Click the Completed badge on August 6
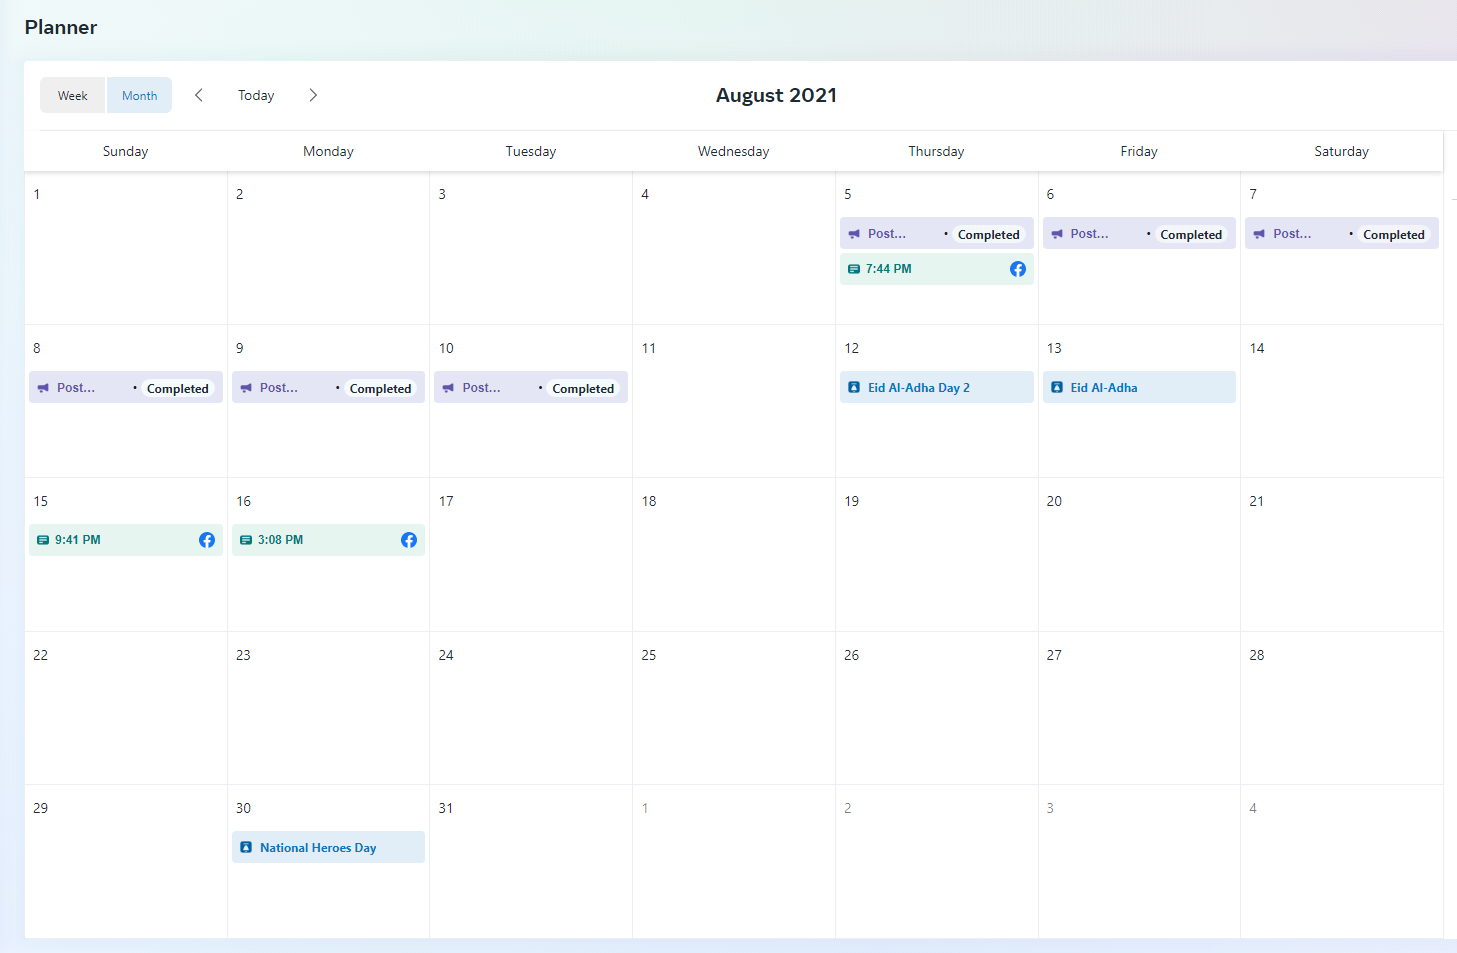 tap(1191, 235)
